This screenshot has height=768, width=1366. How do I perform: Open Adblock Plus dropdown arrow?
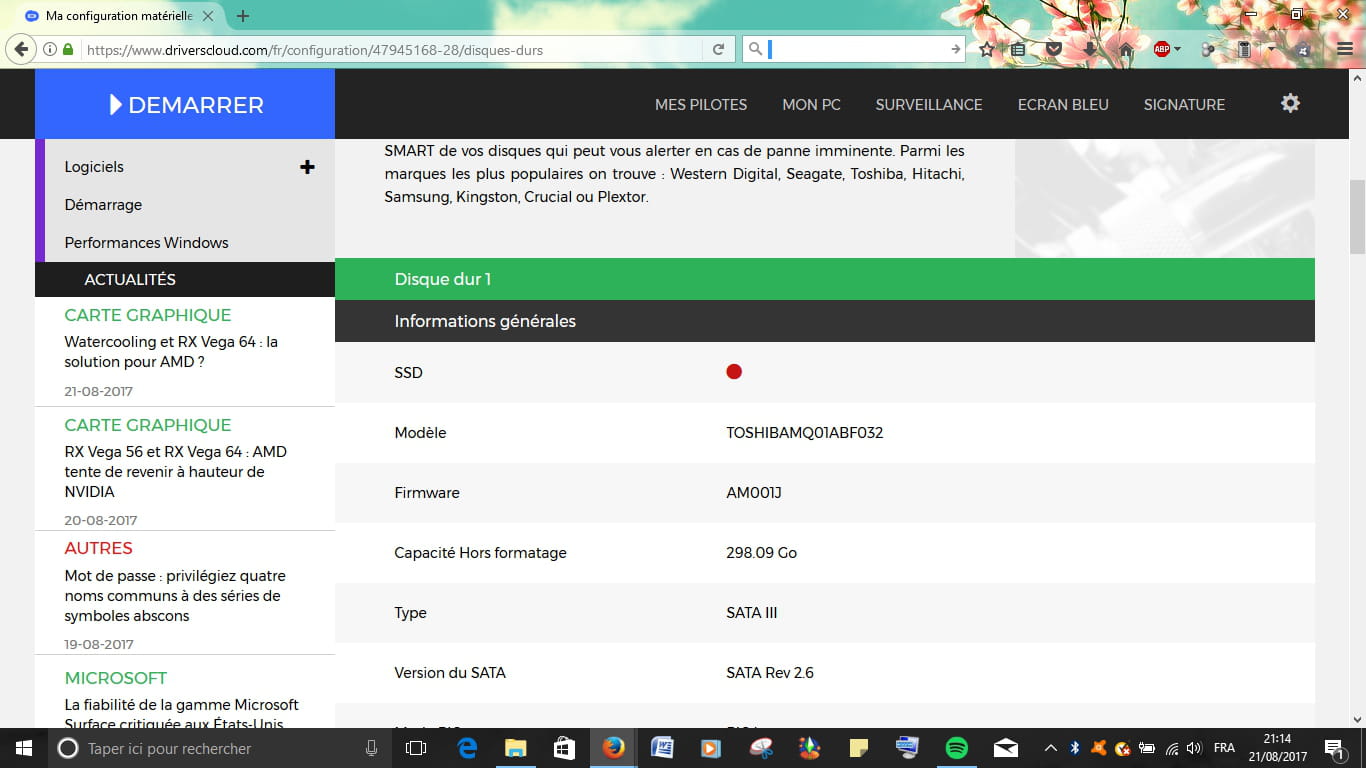[1177, 49]
